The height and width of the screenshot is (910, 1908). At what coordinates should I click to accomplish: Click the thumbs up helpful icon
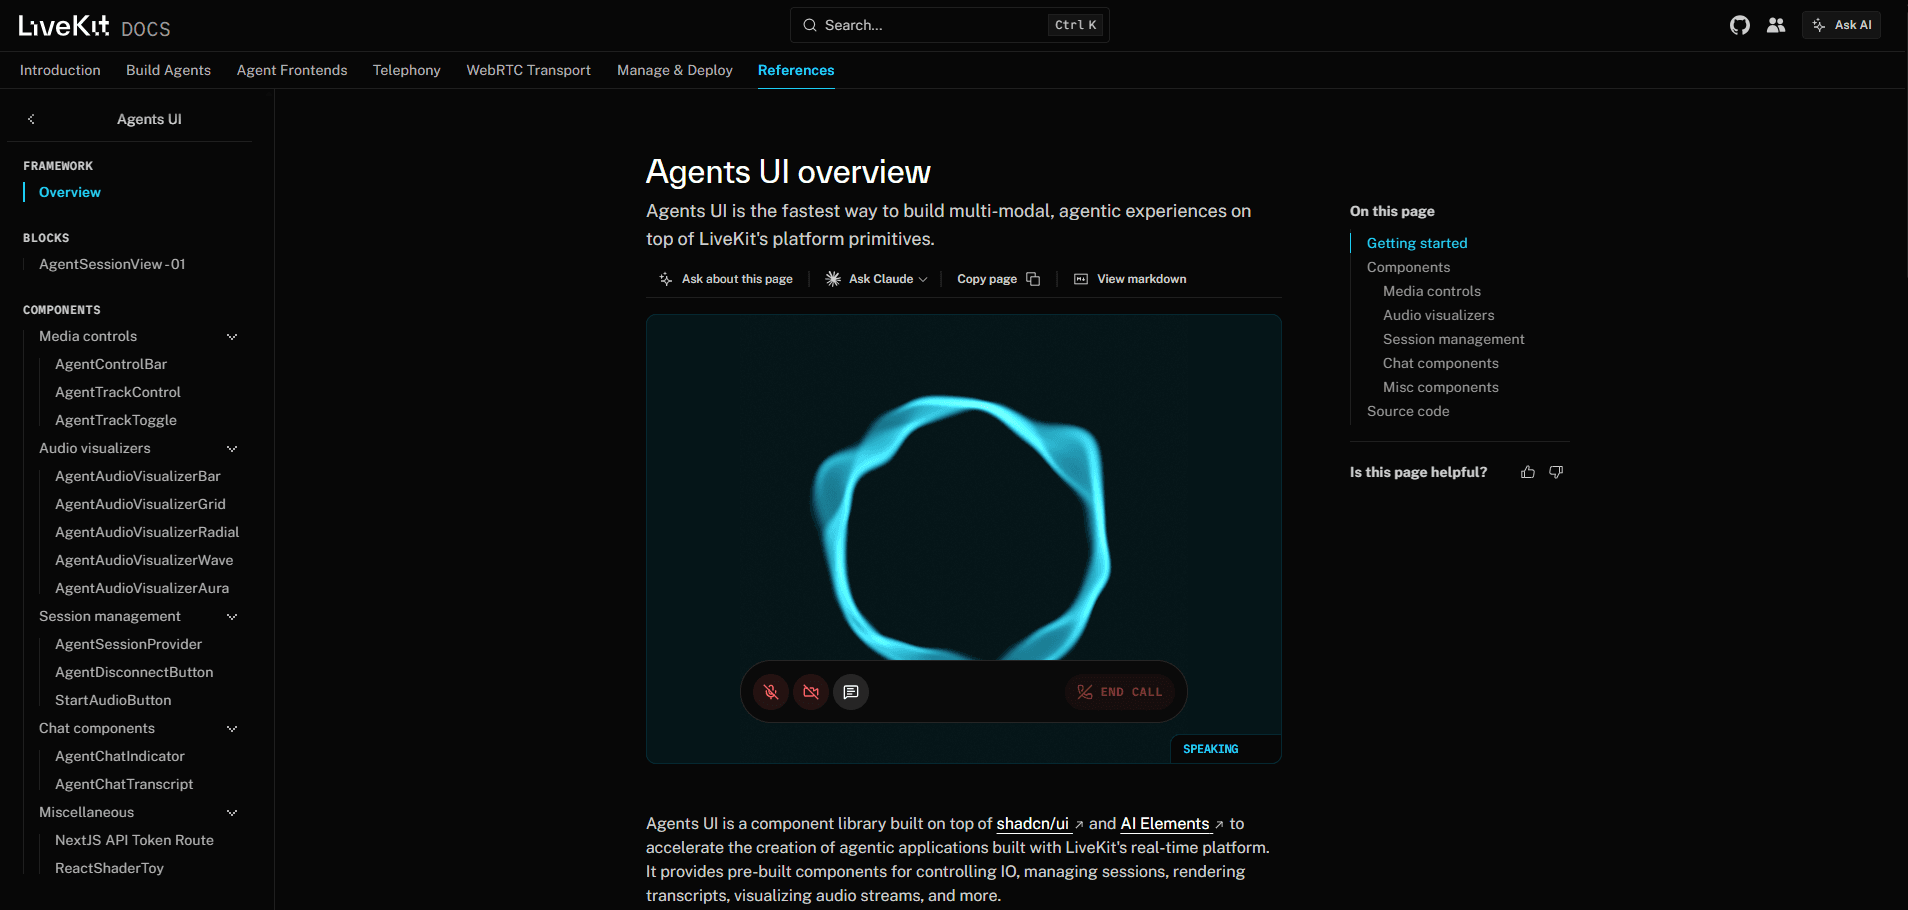click(x=1528, y=472)
